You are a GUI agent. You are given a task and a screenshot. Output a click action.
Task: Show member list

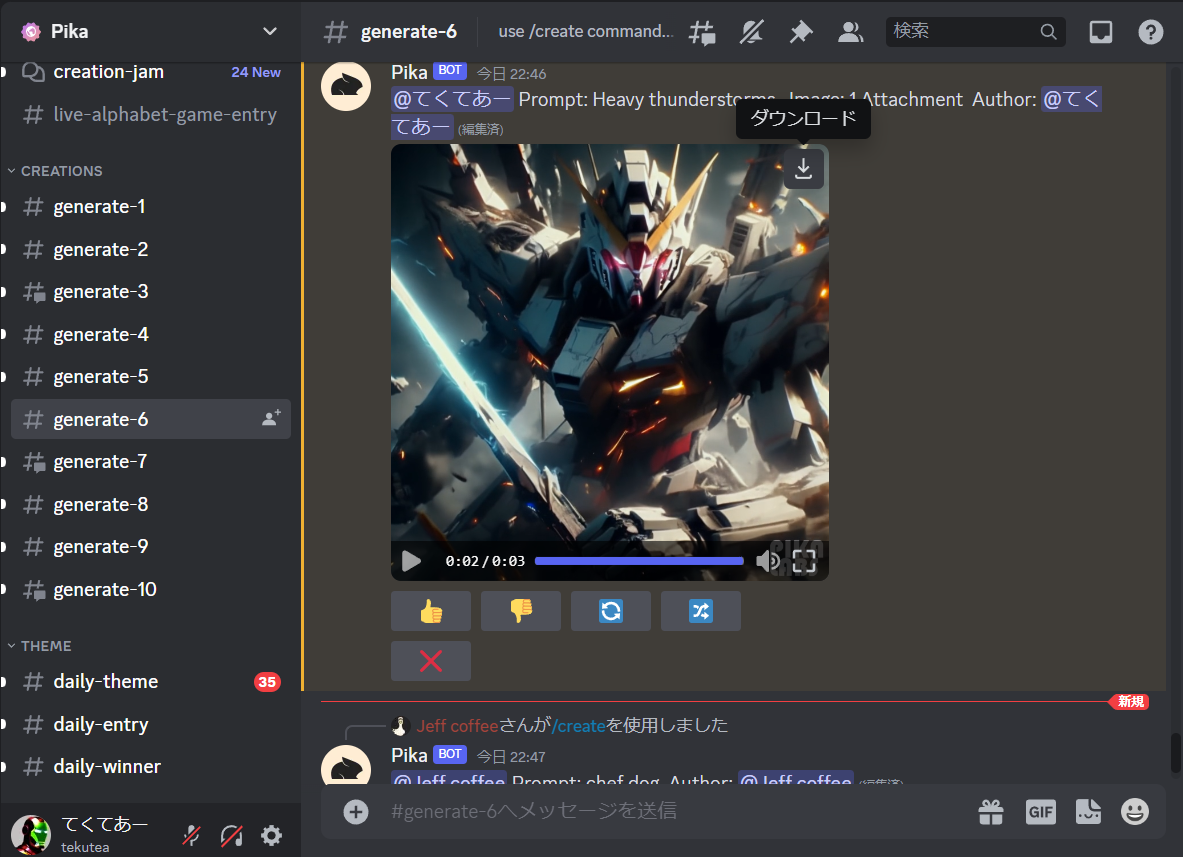(850, 32)
